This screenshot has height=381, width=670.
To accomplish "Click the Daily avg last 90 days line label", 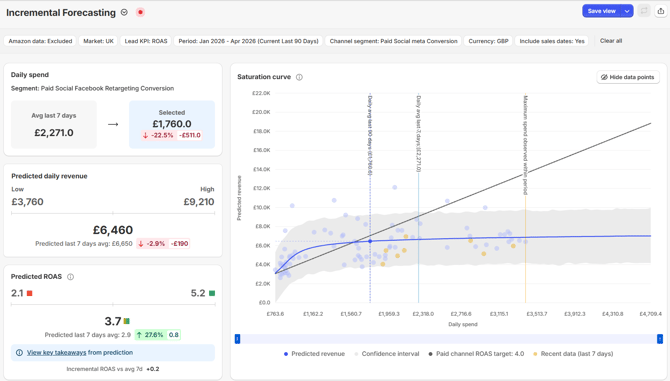I will tap(370, 136).
